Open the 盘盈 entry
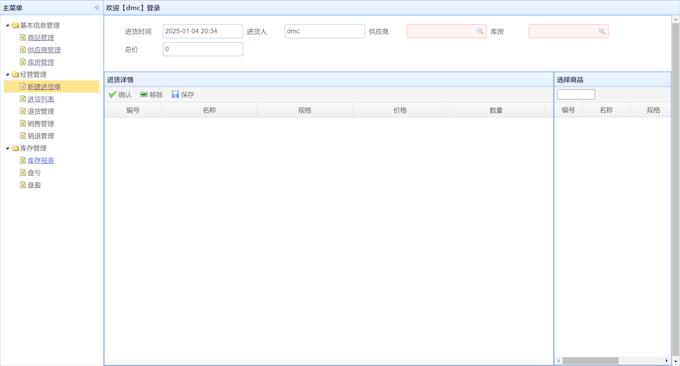Screen dimensions: 680x366 34,185
